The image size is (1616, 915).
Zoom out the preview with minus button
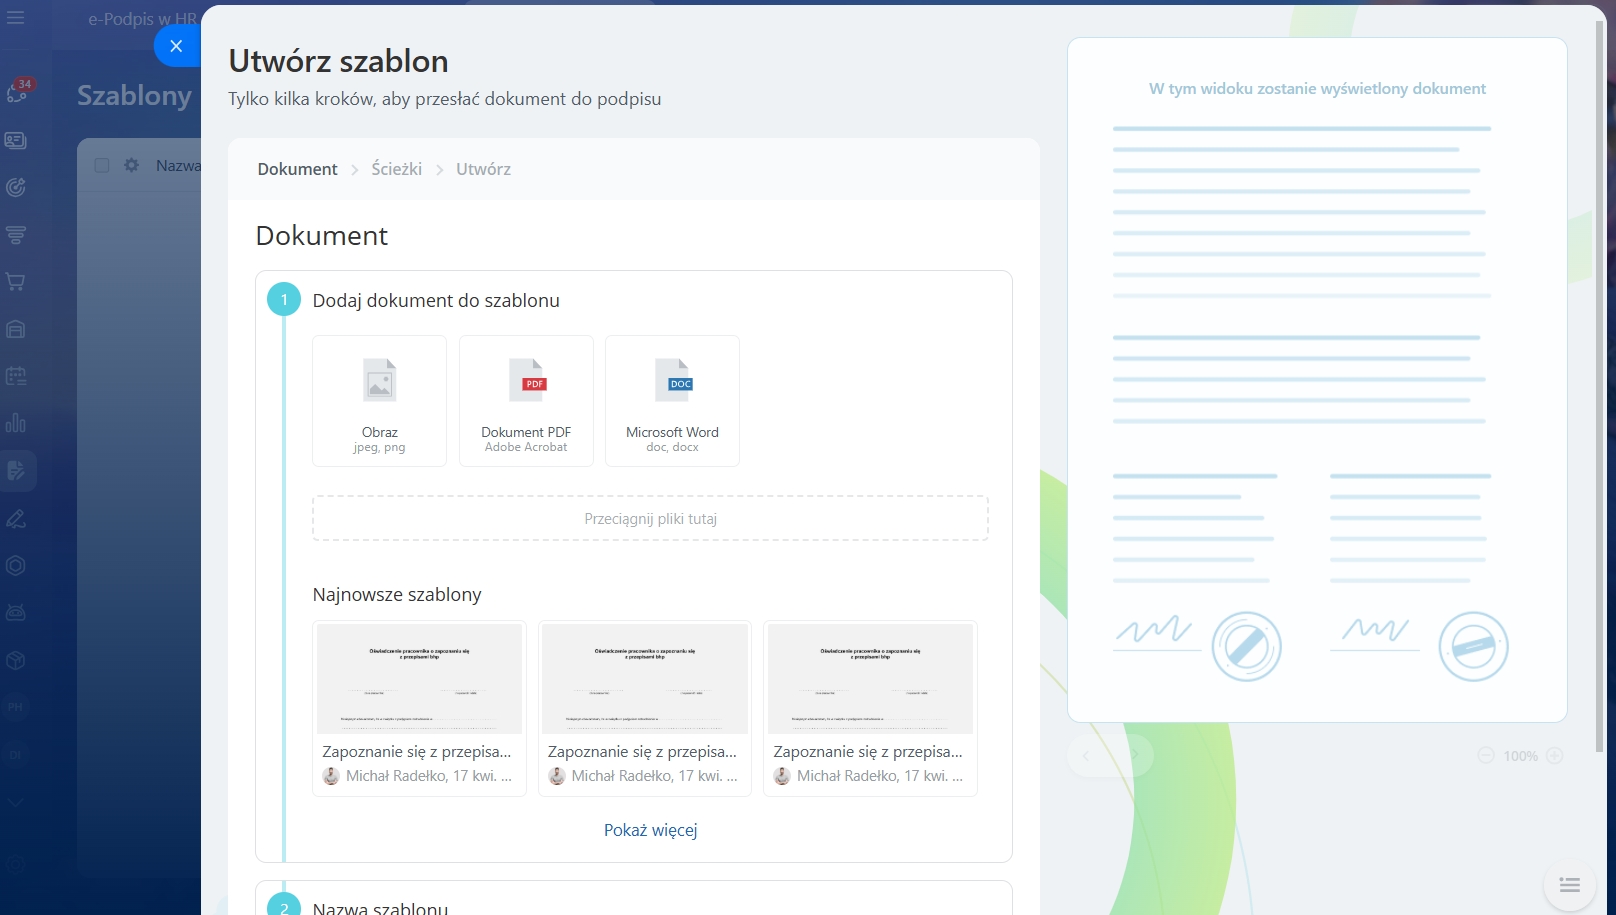[x=1486, y=756]
